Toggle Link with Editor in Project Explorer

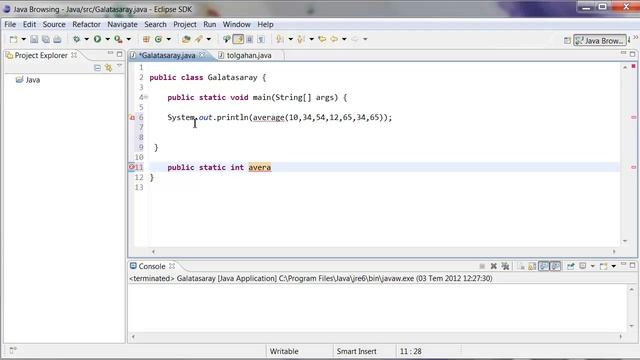(x=109, y=68)
